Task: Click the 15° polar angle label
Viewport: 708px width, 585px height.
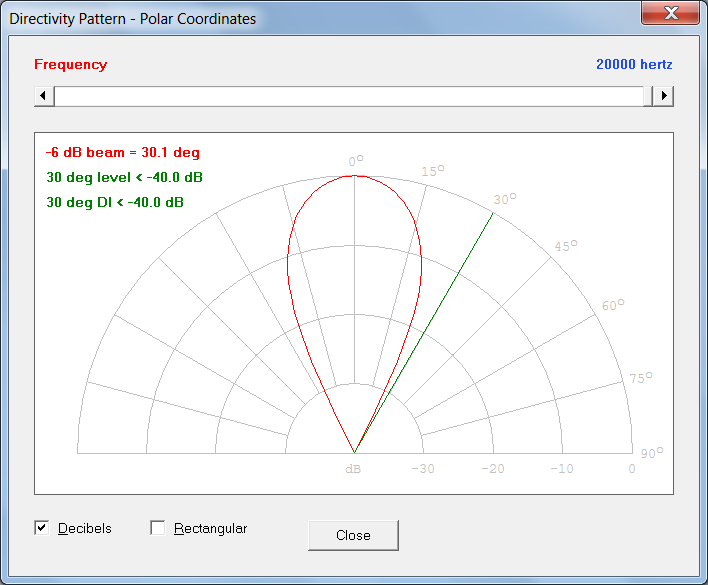Action: [x=433, y=171]
